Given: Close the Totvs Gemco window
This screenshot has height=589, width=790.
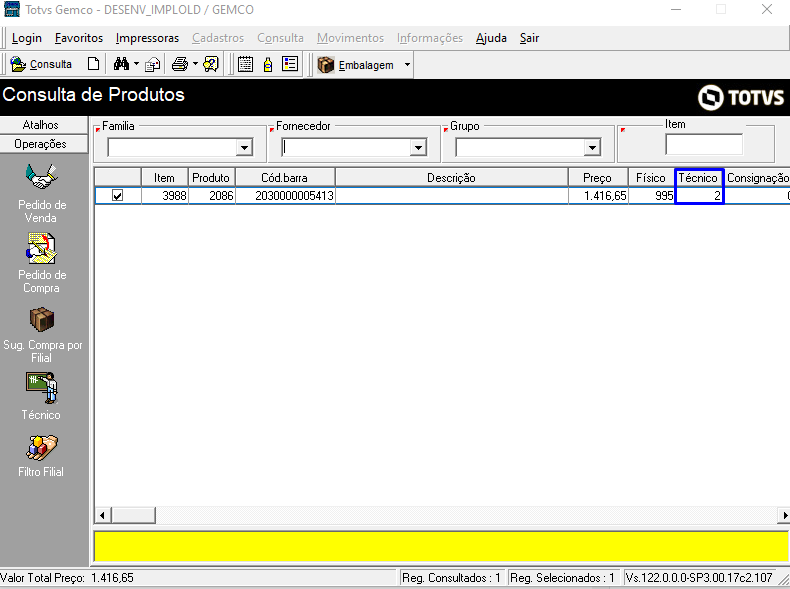Looking at the screenshot, I should click(x=767, y=9).
